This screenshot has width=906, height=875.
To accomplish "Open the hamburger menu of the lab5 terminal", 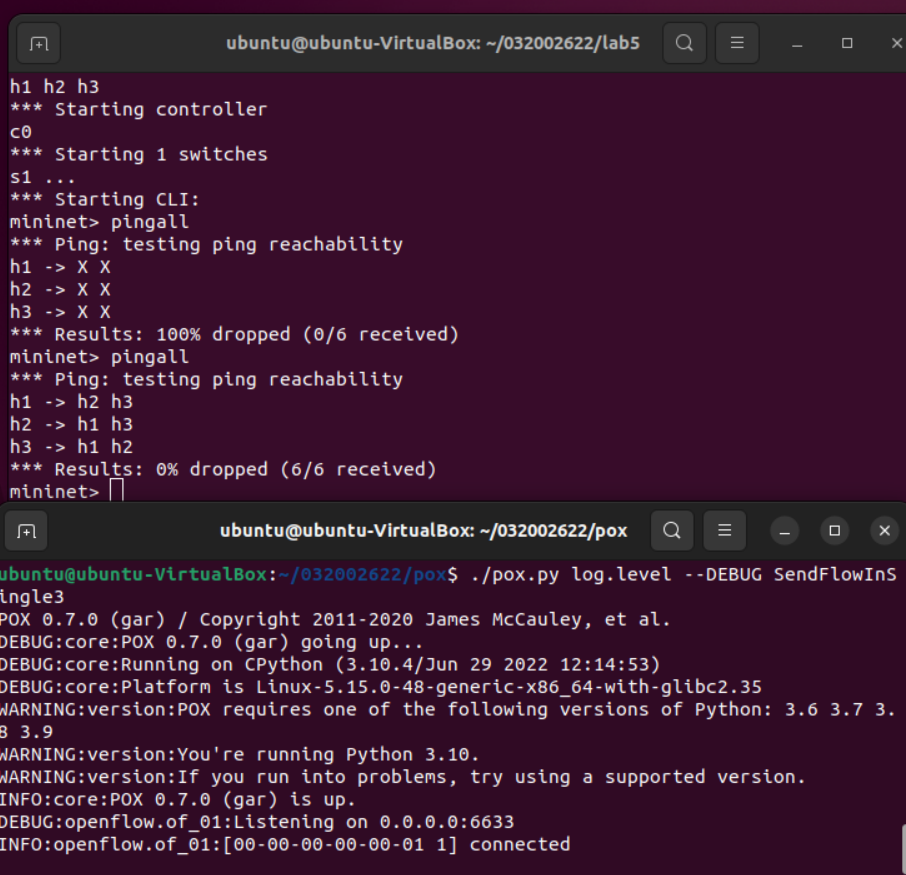I will pos(737,43).
